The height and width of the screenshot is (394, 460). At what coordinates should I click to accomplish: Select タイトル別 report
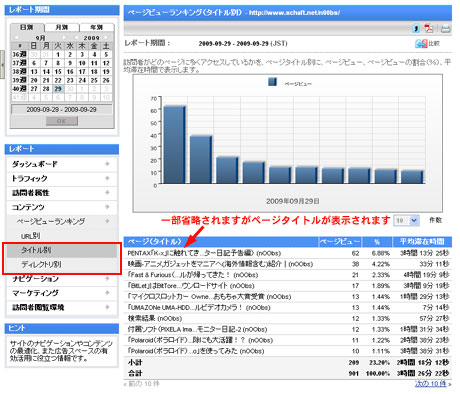coord(62,250)
